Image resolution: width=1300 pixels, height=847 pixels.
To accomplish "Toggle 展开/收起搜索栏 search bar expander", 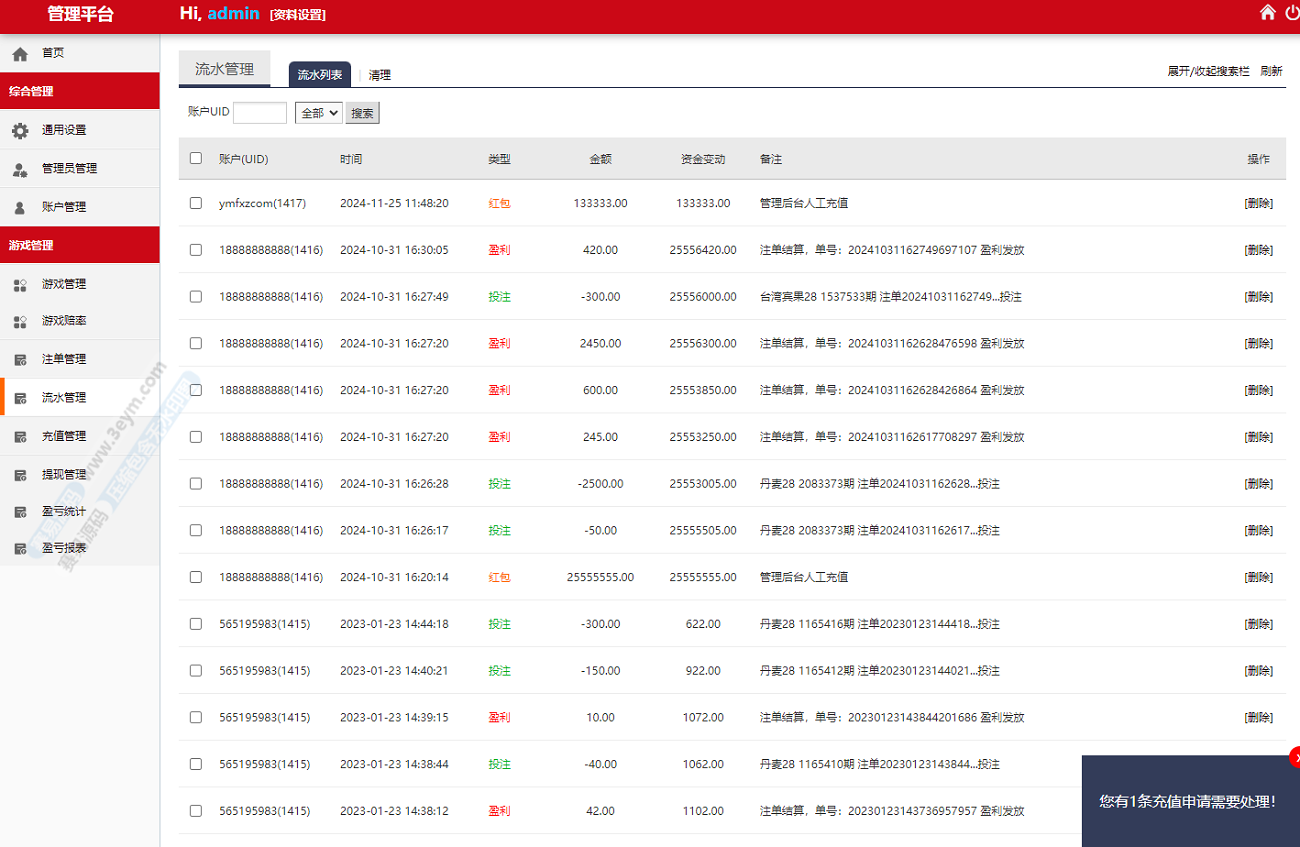I will pos(1208,71).
